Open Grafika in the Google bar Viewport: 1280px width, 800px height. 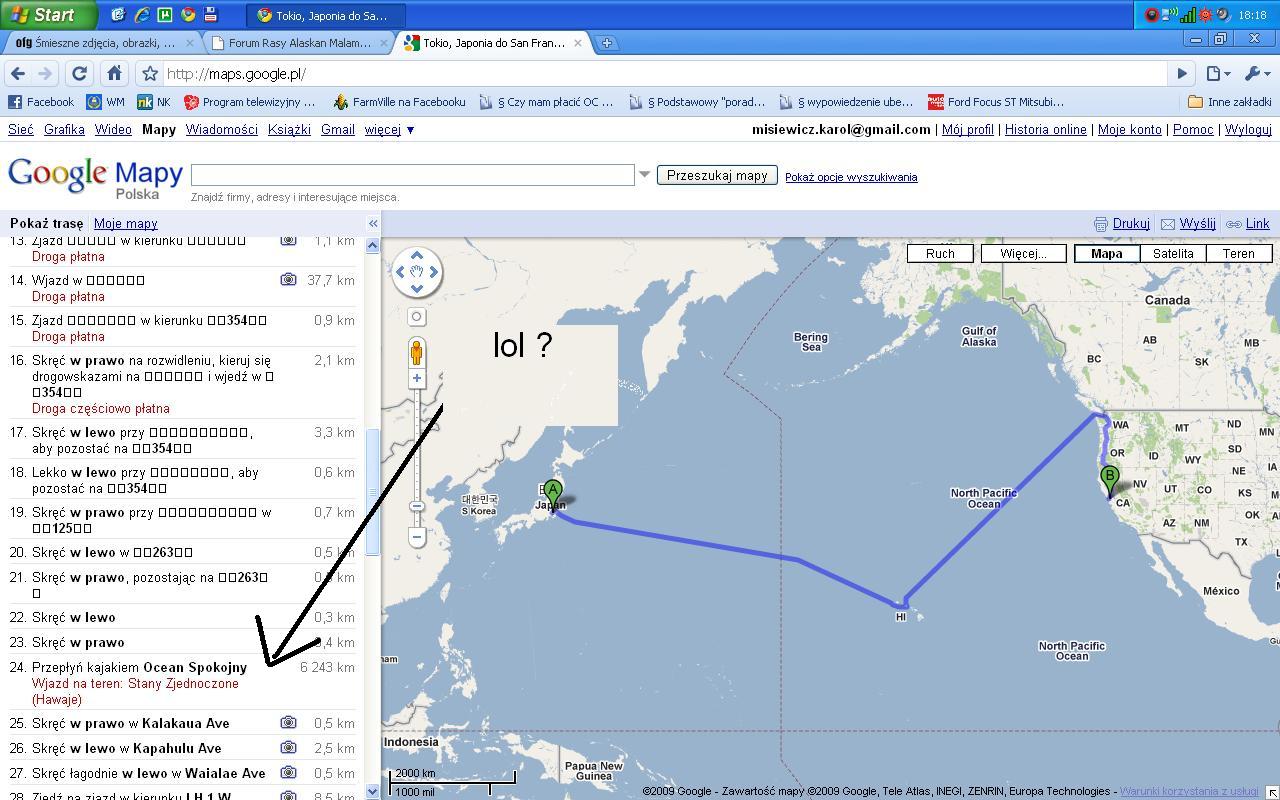(x=64, y=129)
